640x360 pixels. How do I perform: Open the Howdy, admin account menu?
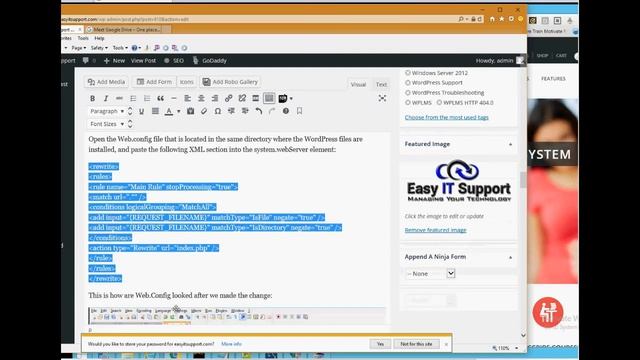pyautogui.click(x=499, y=60)
